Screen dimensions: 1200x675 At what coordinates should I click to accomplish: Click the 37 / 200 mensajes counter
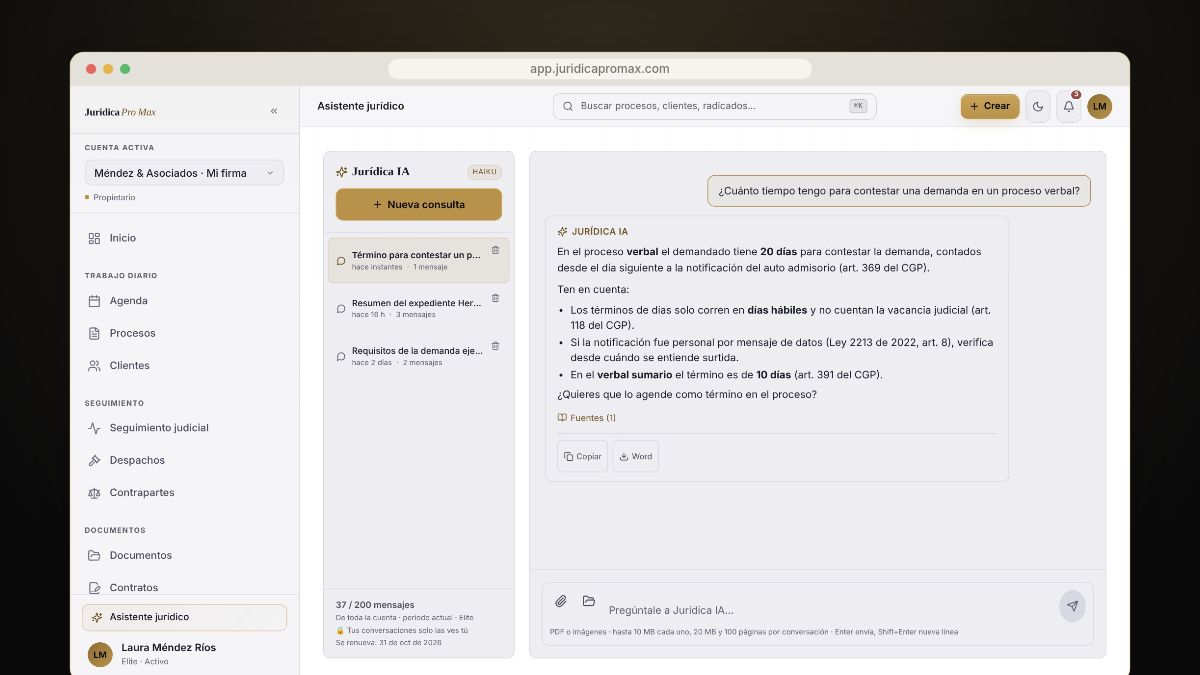[375, 605]
